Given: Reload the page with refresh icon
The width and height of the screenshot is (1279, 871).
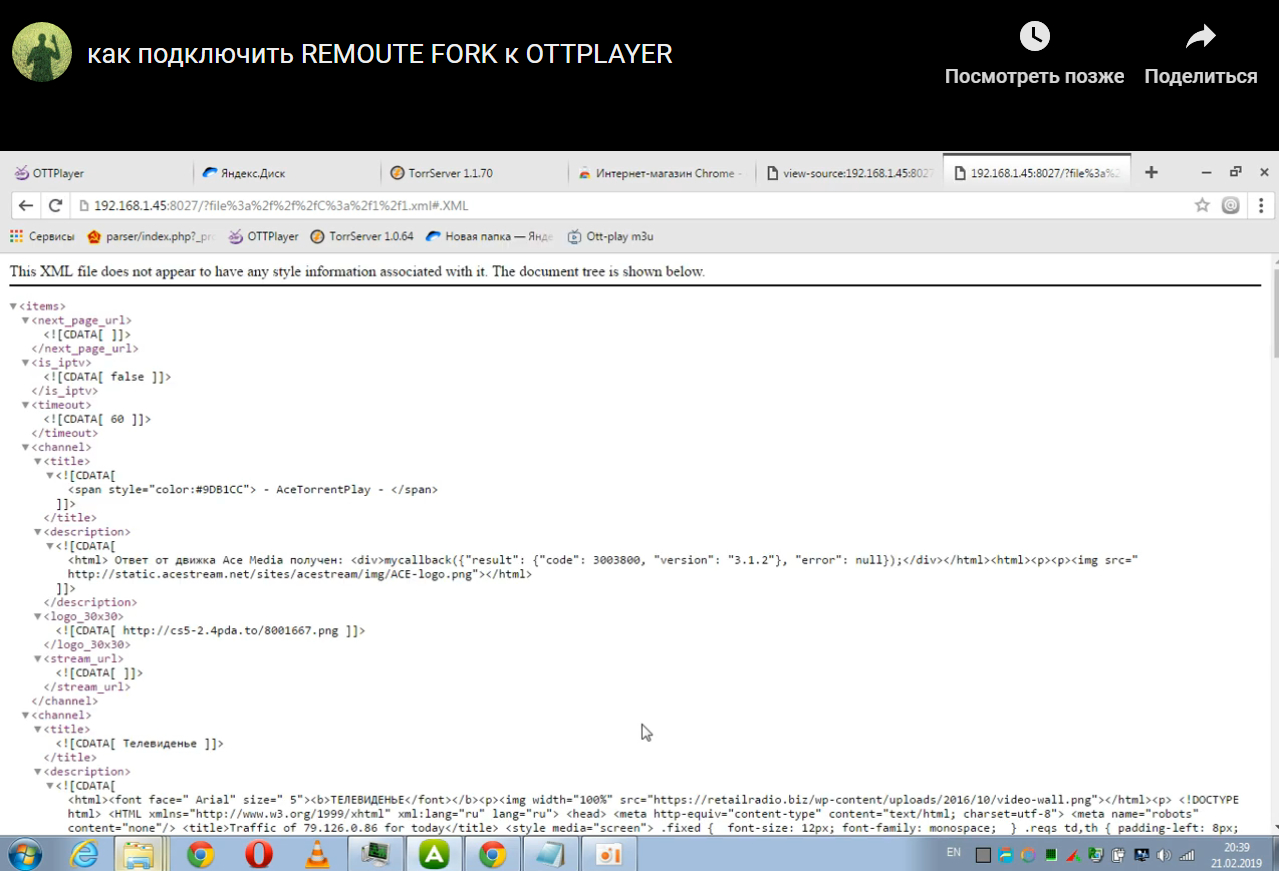Looking at the screenshot, I should (x=56, y=206).
